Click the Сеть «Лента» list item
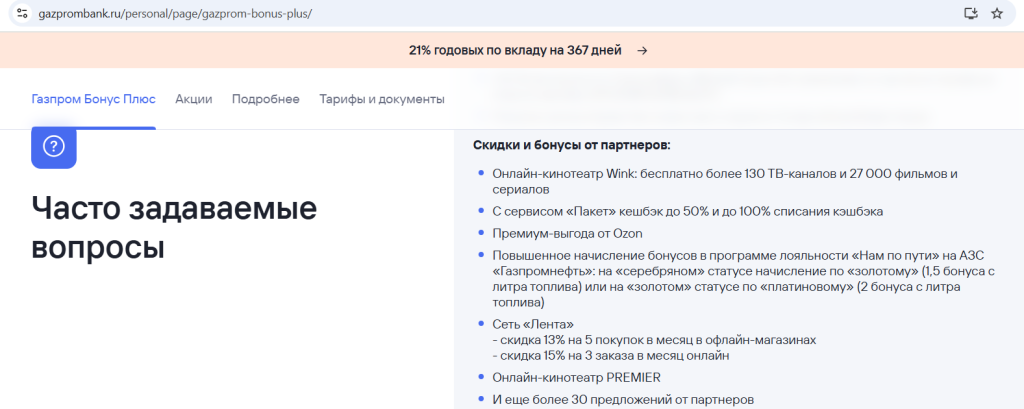1024x409 pixels. [533, 324]
